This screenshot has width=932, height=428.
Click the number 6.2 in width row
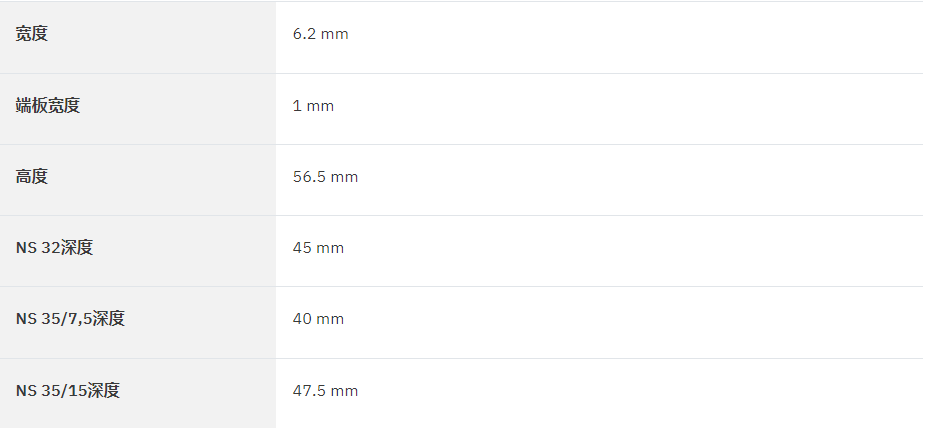304,34
